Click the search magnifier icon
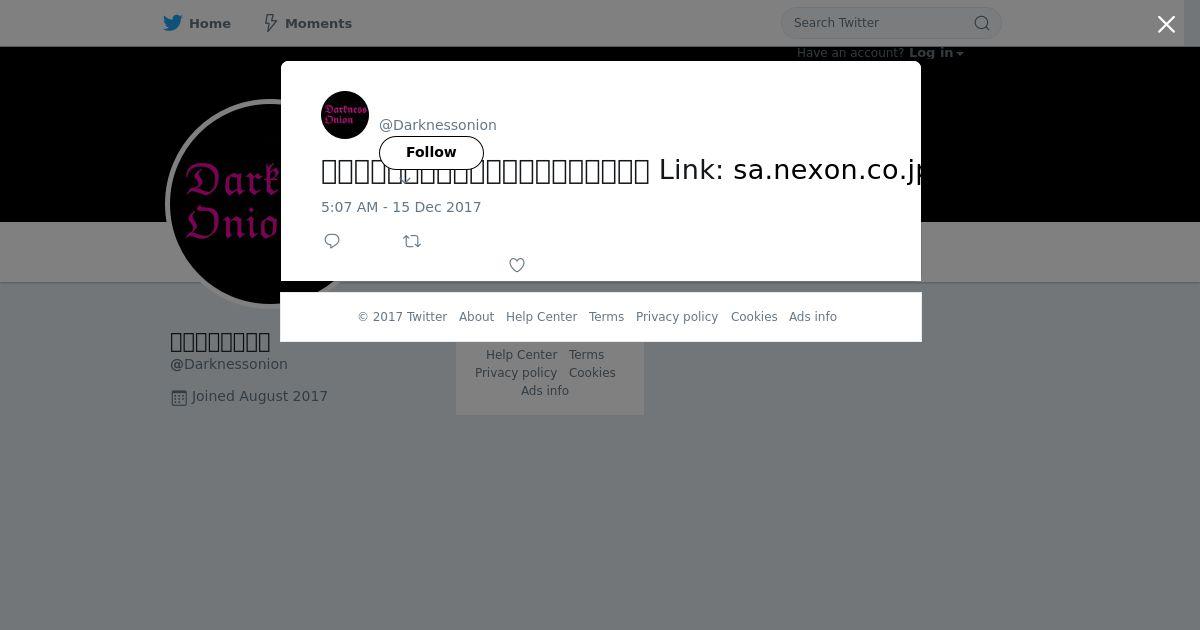1200x630 pixels. coord(982,23)
